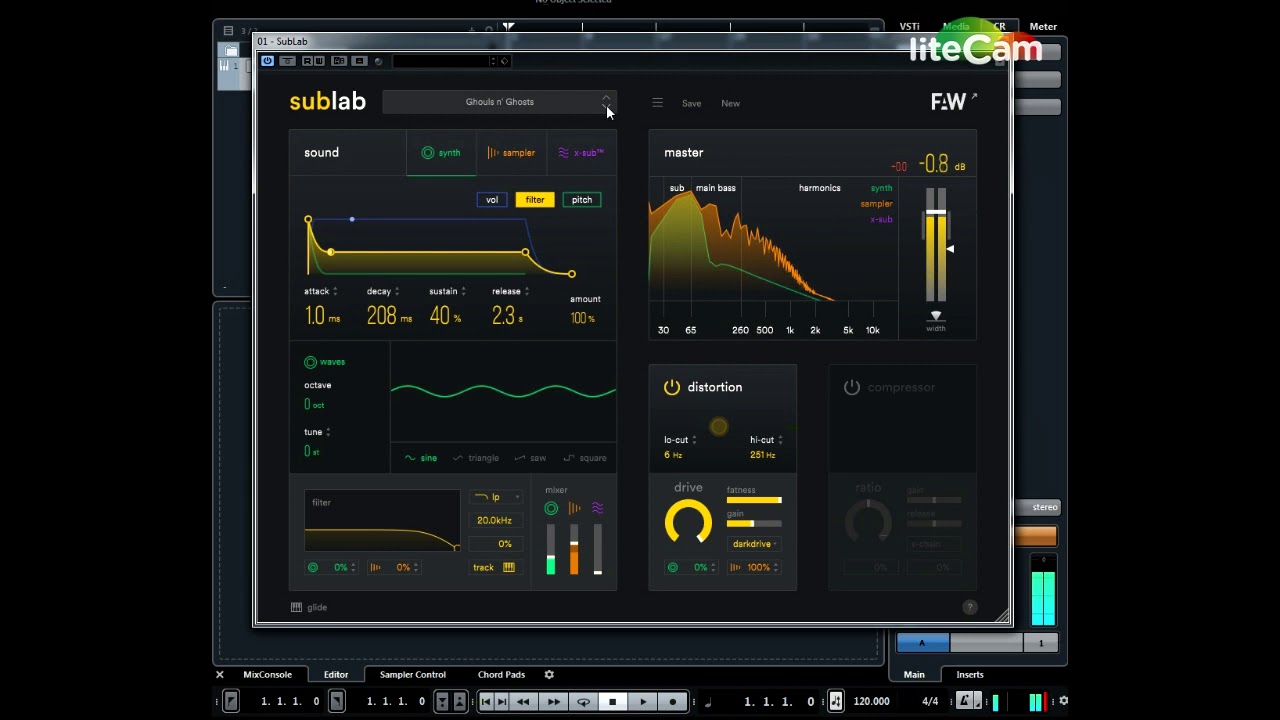Adjust release stepper arrows
Viewport: 1280px width, 720px height.
click(x=527, y=292)
